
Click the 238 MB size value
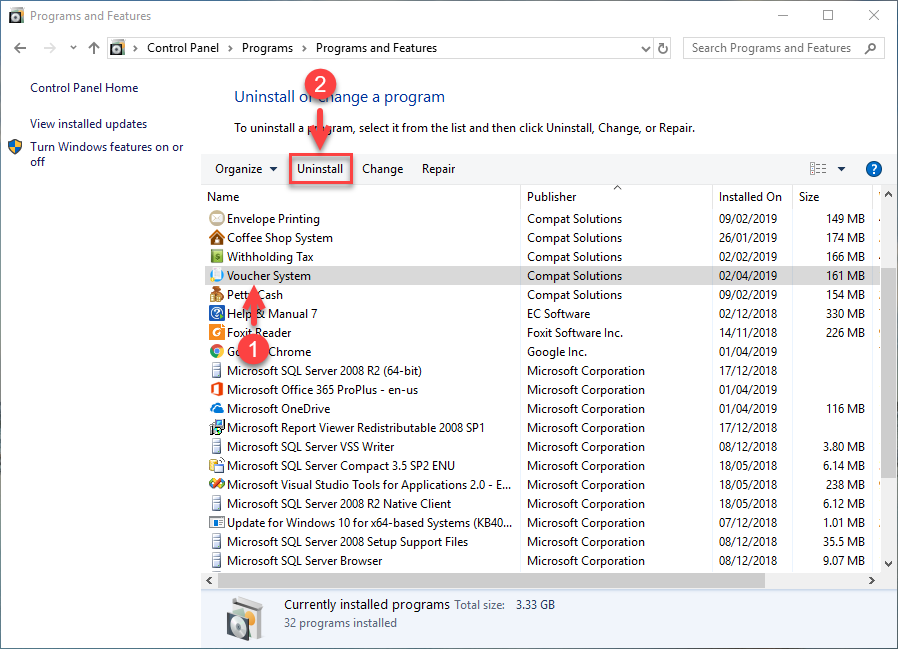pos(845,485)
